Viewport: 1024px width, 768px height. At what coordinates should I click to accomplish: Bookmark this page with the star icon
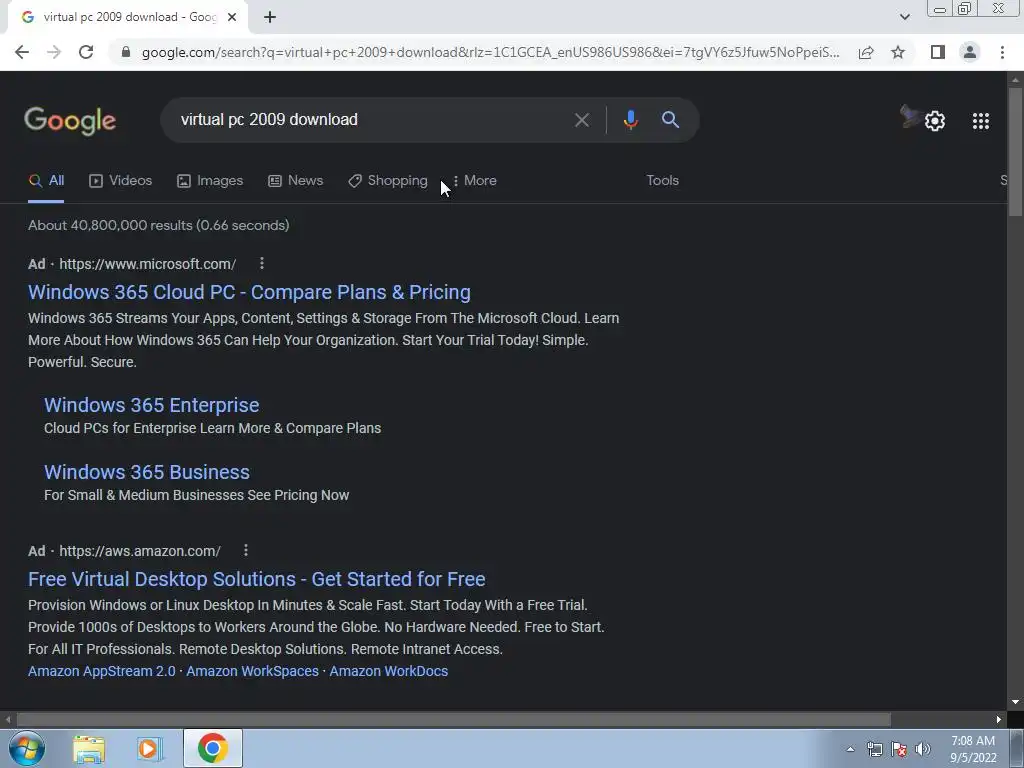pos(898,52)
